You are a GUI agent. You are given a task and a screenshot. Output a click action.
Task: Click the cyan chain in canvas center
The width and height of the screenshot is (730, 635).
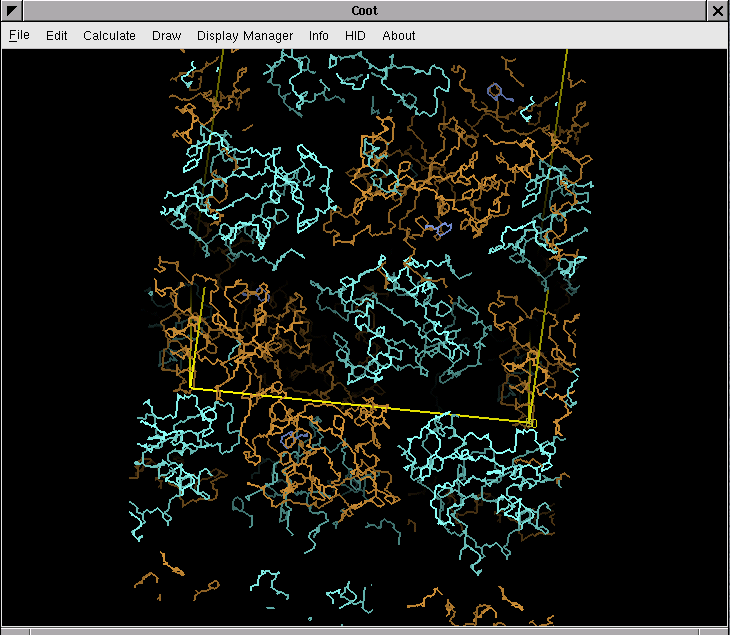click(400, 320)
